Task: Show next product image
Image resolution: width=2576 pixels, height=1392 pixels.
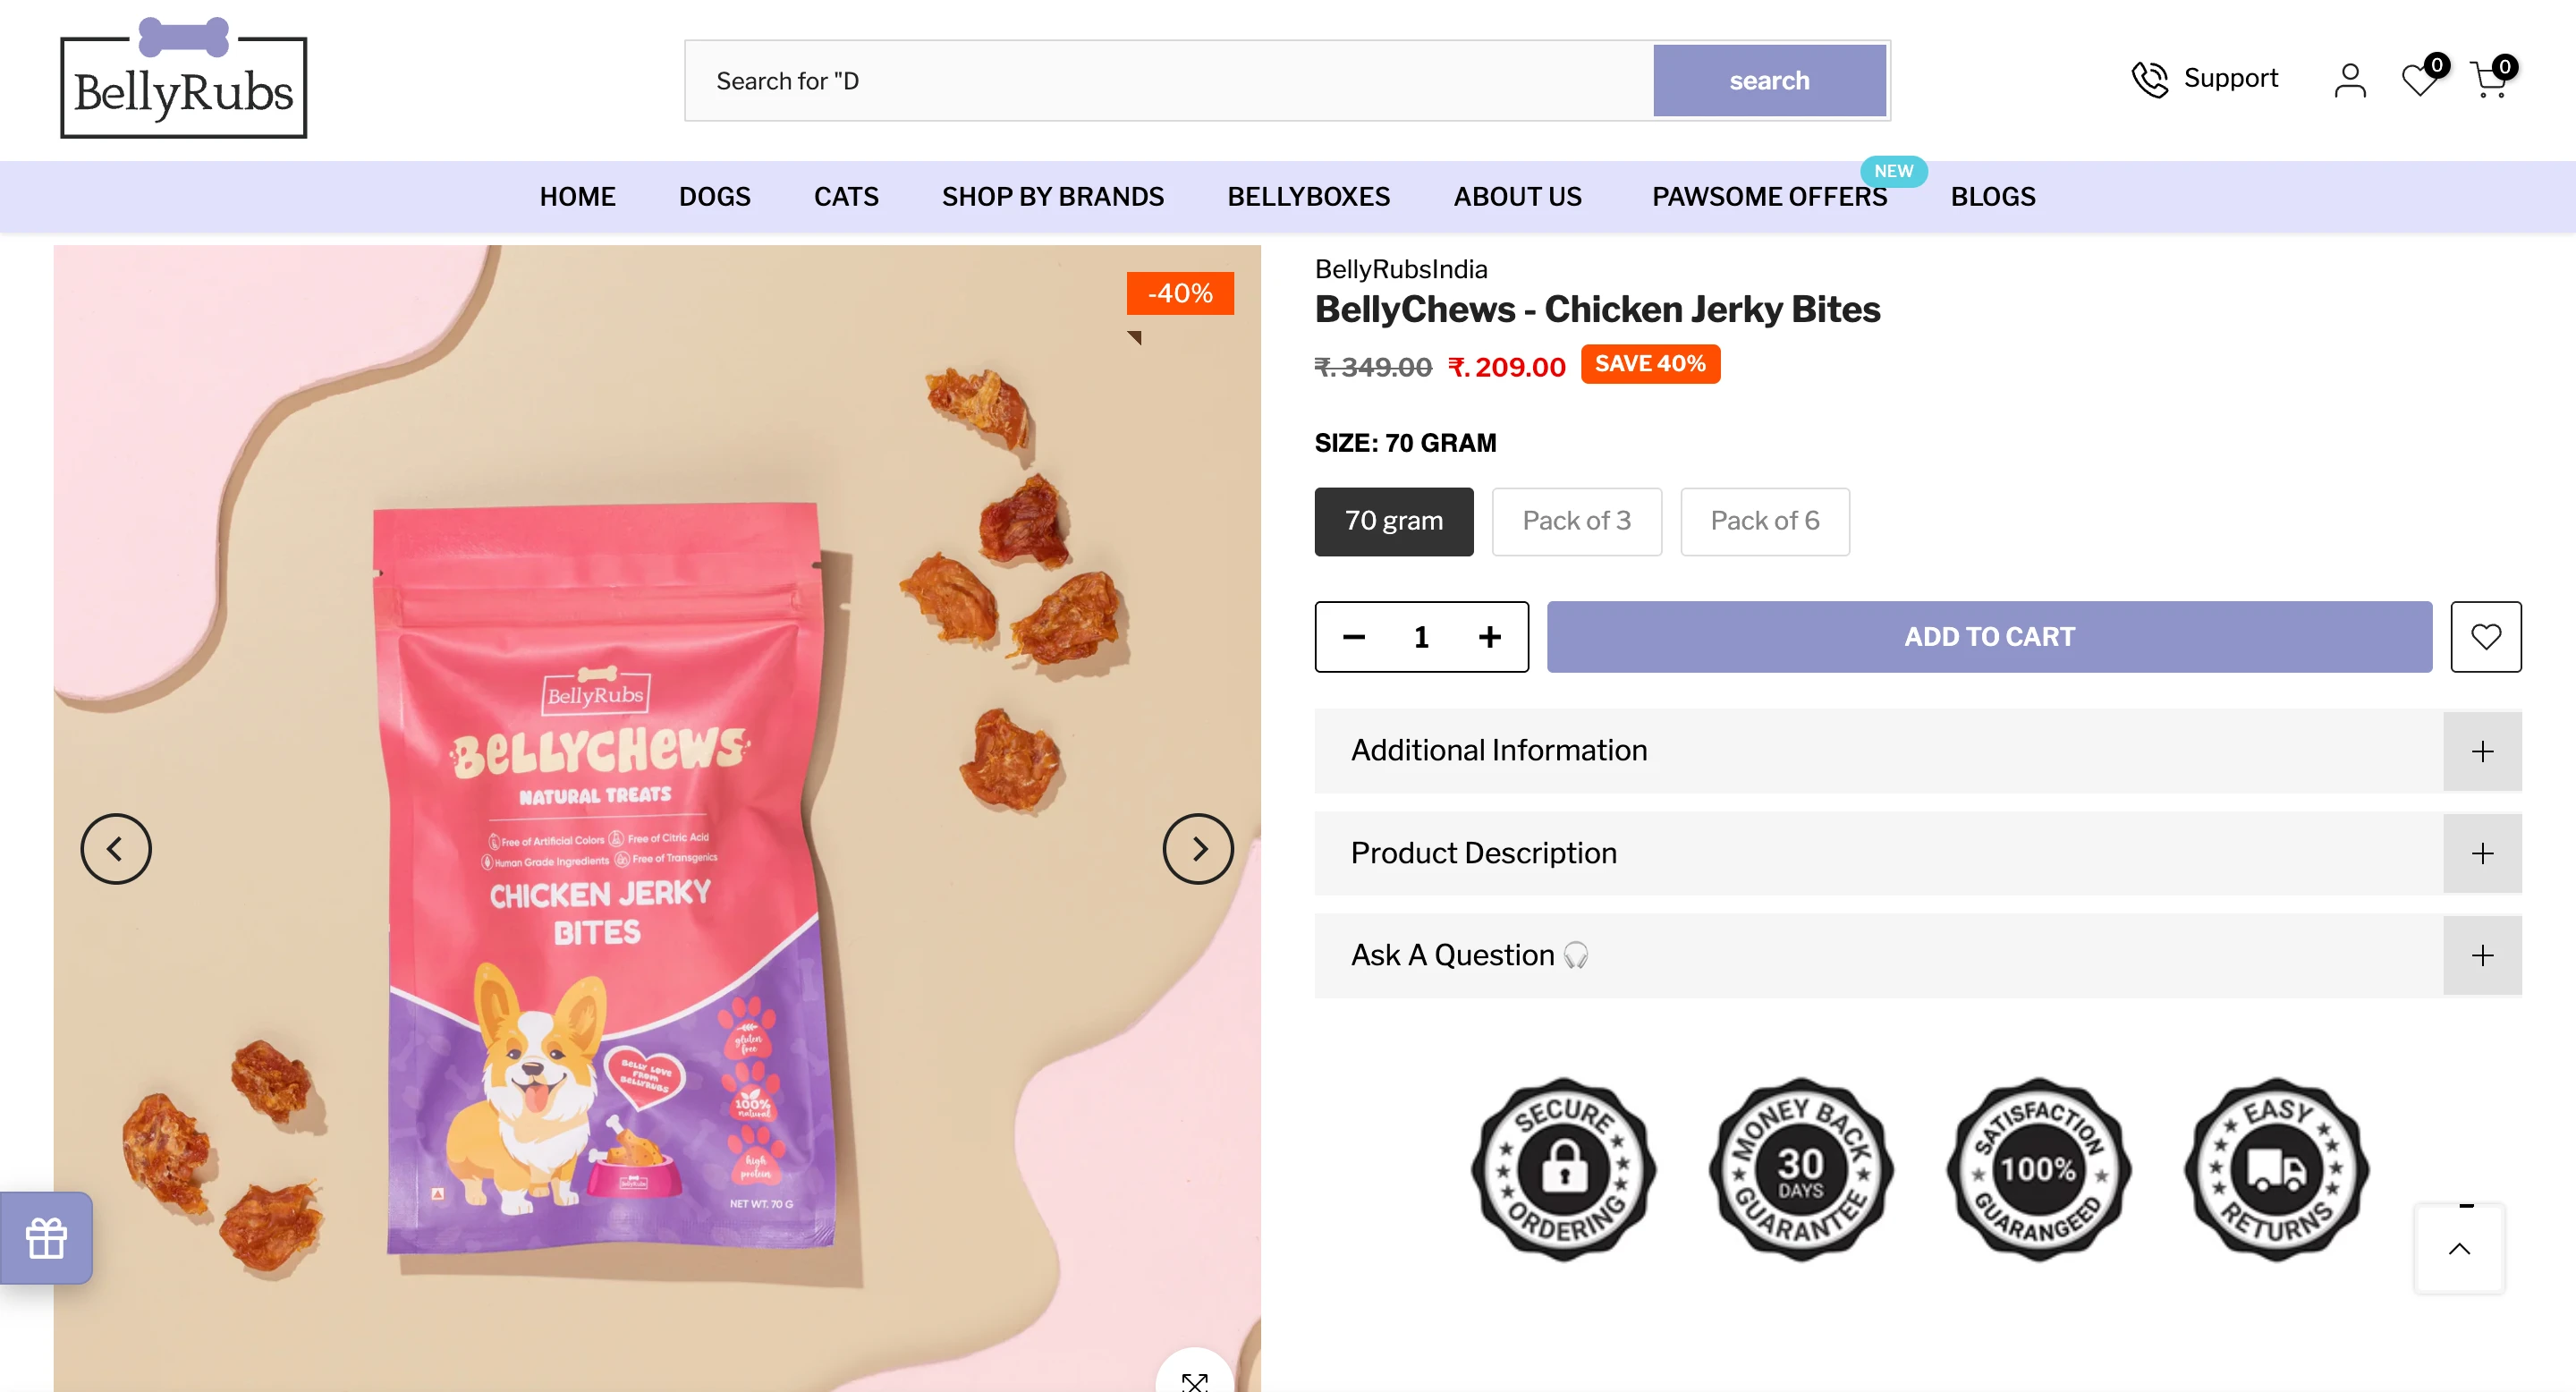Action: [x=1198, y=849]
